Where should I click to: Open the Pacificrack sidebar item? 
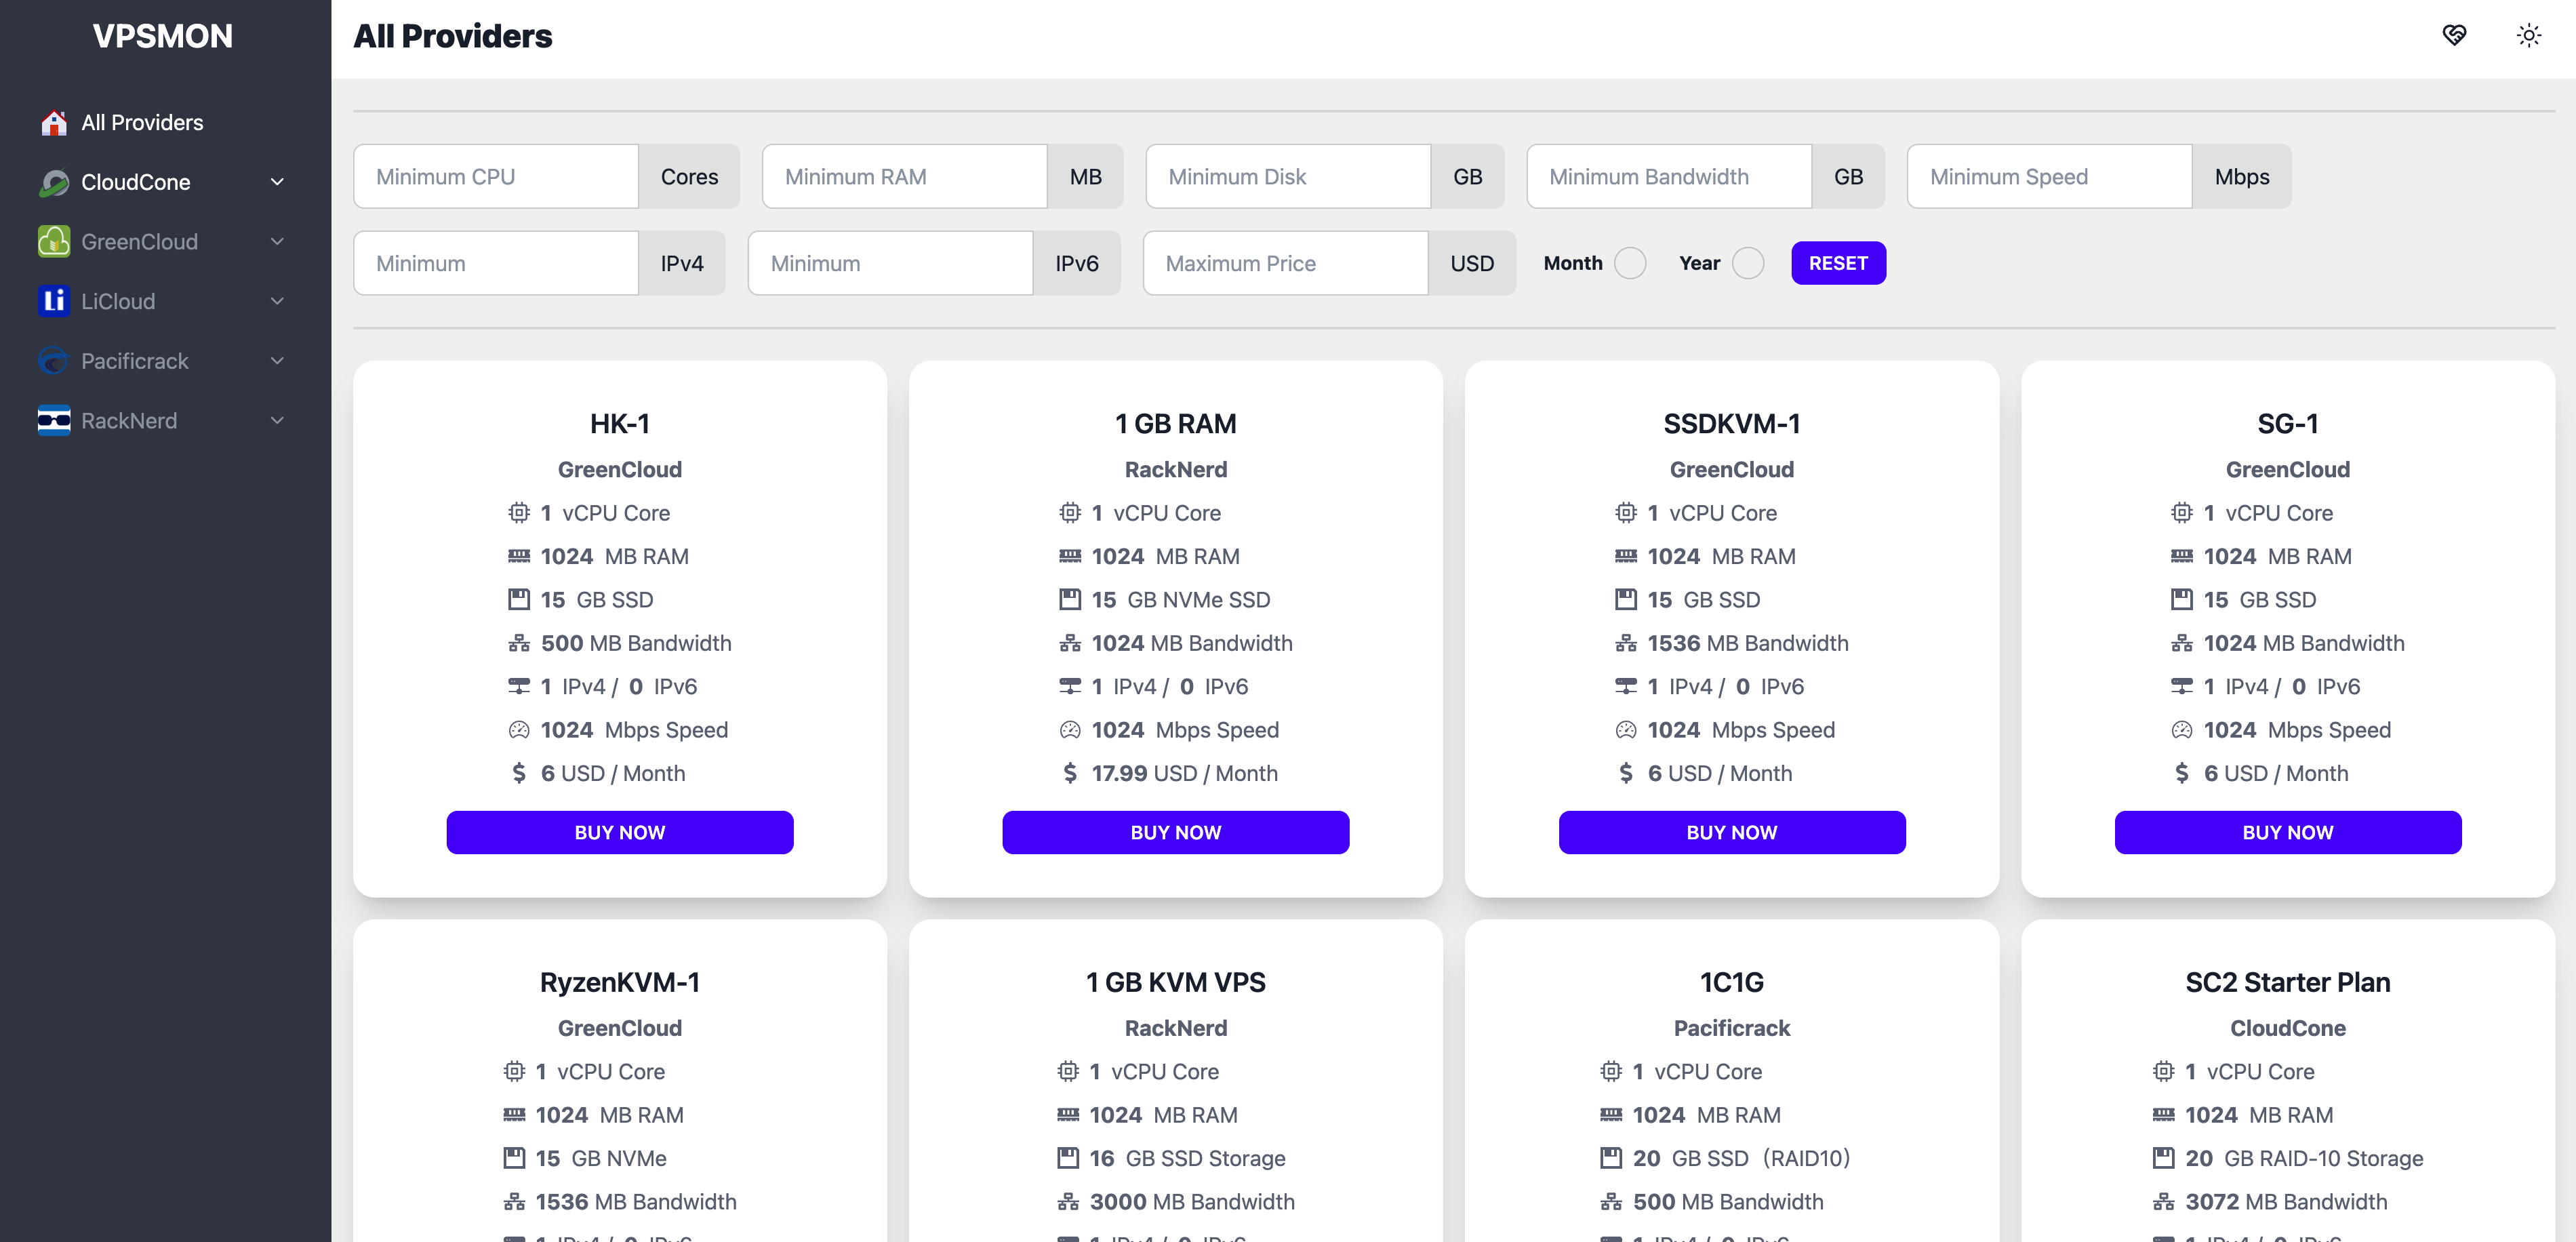click(x=165, y=361)
